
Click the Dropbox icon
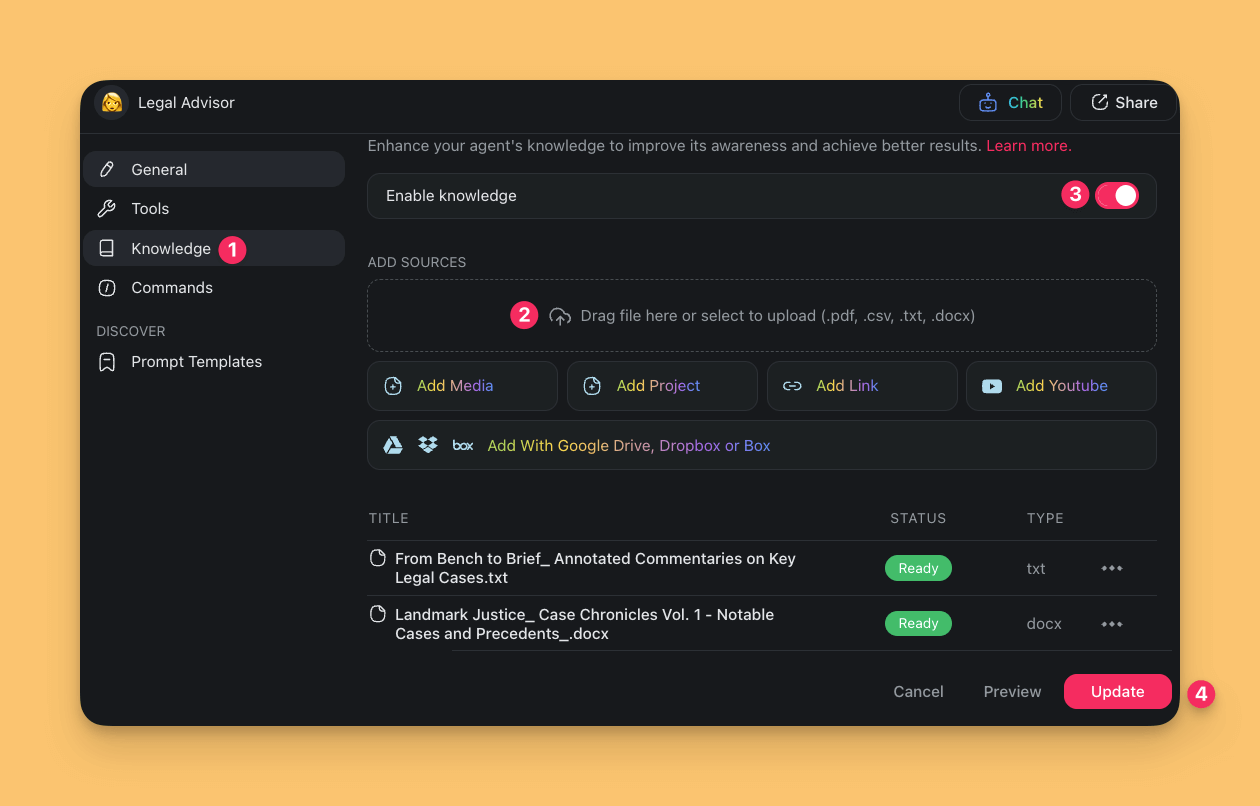pyautogui.click(x=428, y=445)
